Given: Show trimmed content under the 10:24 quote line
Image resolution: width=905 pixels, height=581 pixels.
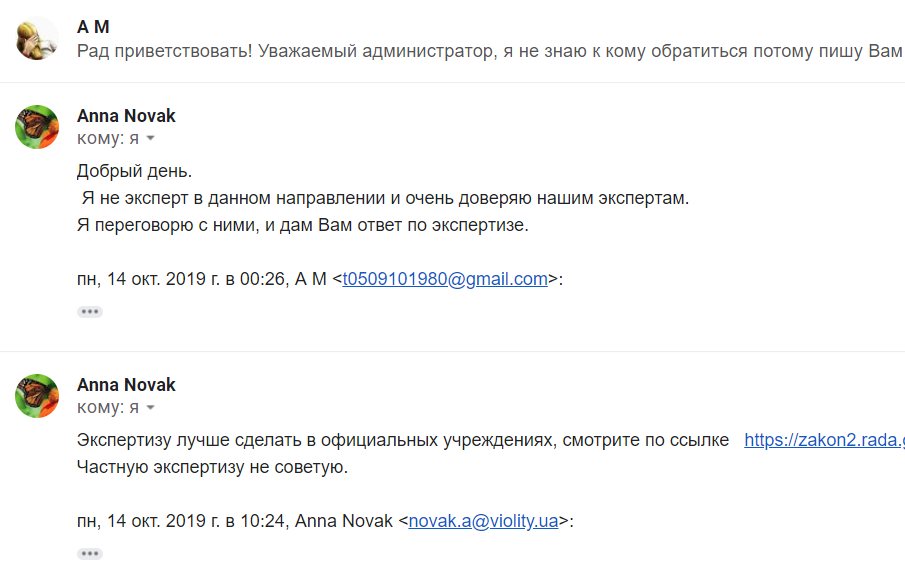Looking at the screenshot, I should 90,553.
